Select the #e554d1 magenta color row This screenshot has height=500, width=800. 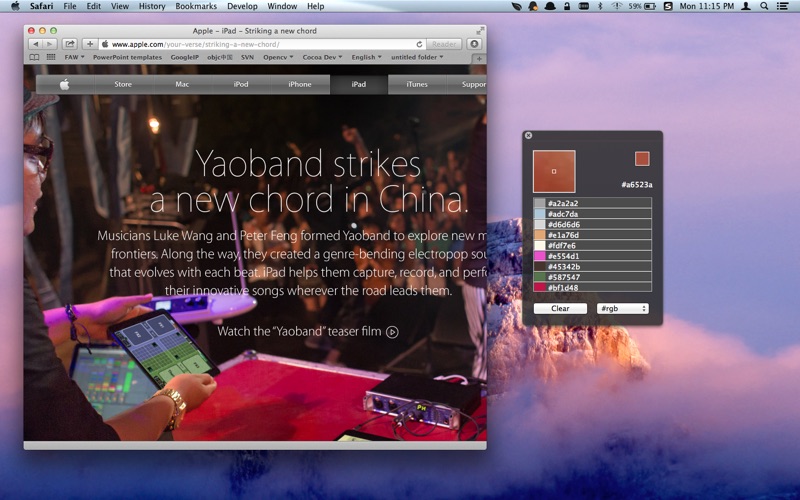click(x=592, y=256)
